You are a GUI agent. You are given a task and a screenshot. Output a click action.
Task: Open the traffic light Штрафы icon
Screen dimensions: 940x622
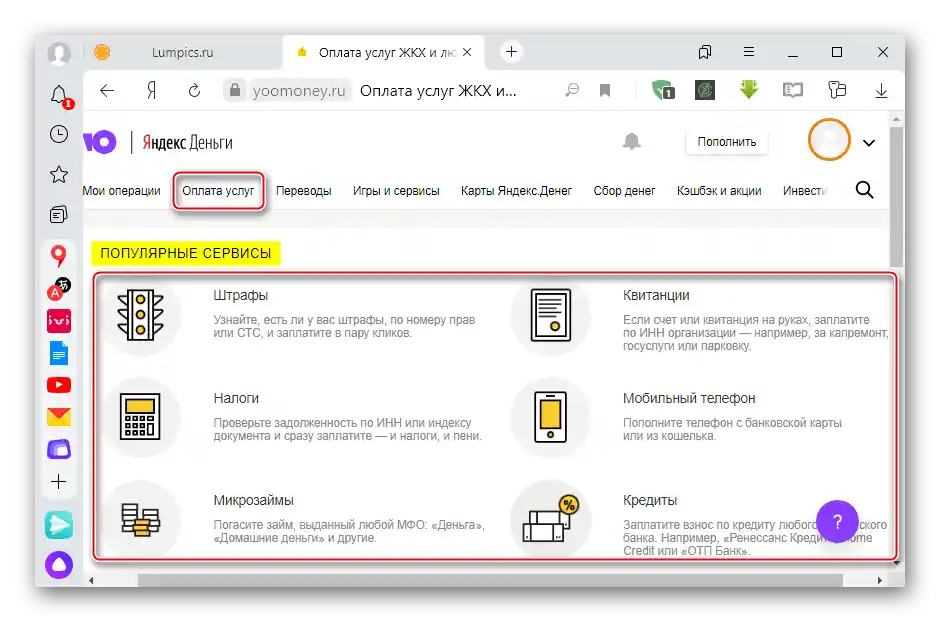click(140, 315)
